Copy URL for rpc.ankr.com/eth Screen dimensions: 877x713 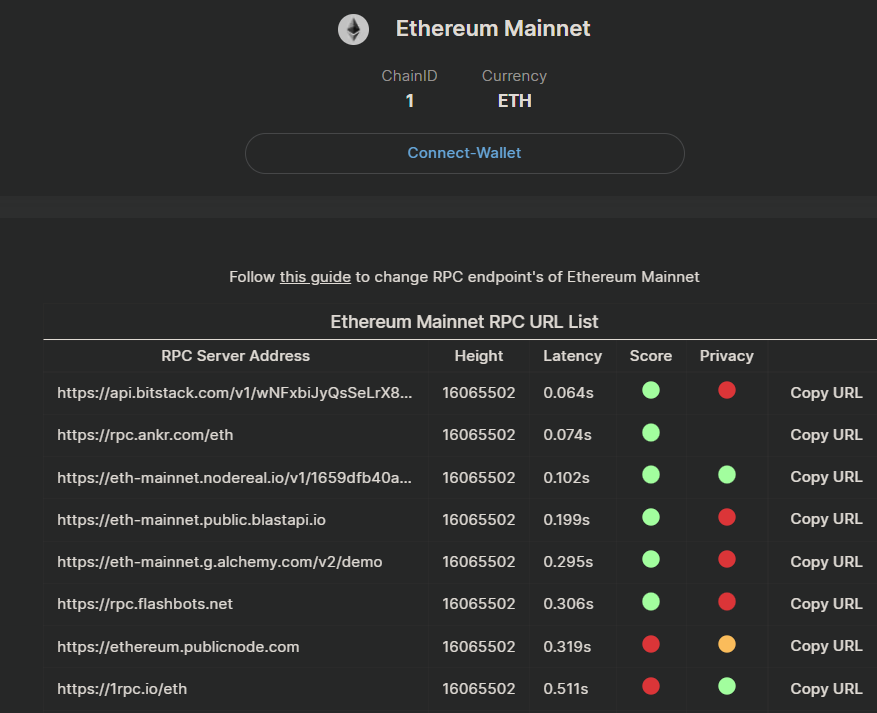pos(826,435)
